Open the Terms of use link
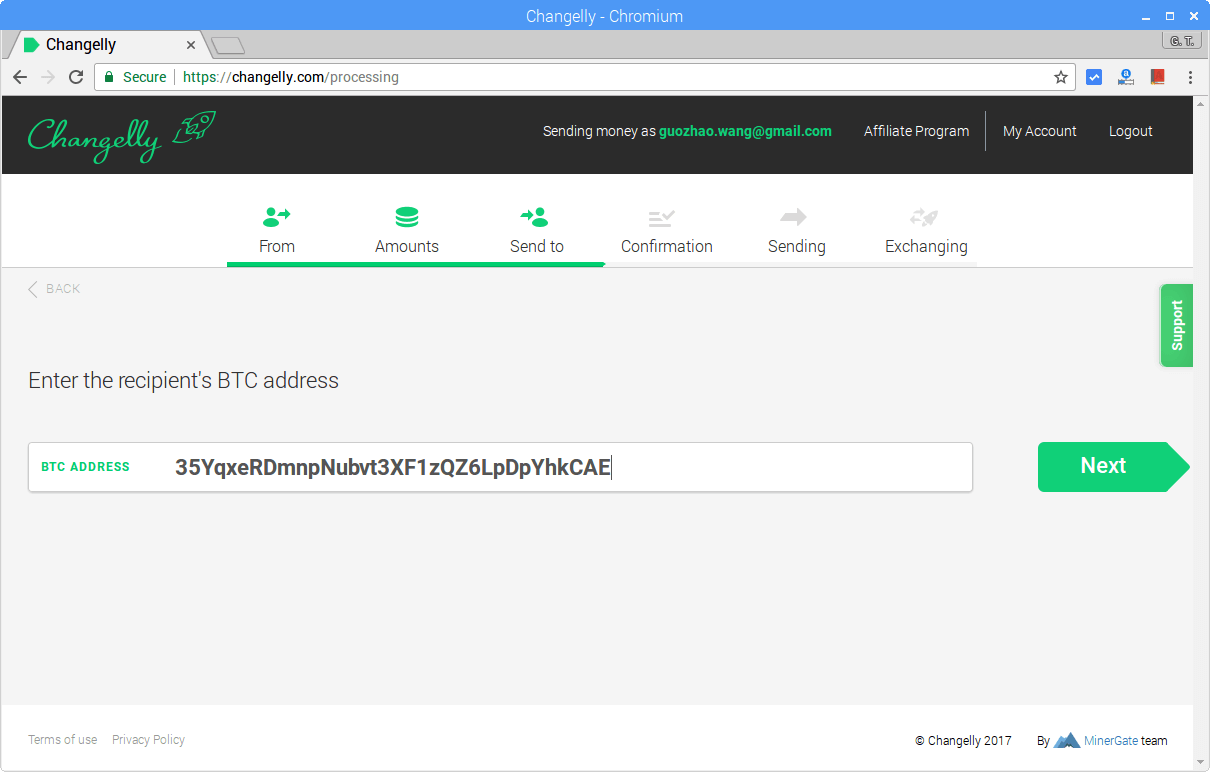 pos(62,740)
